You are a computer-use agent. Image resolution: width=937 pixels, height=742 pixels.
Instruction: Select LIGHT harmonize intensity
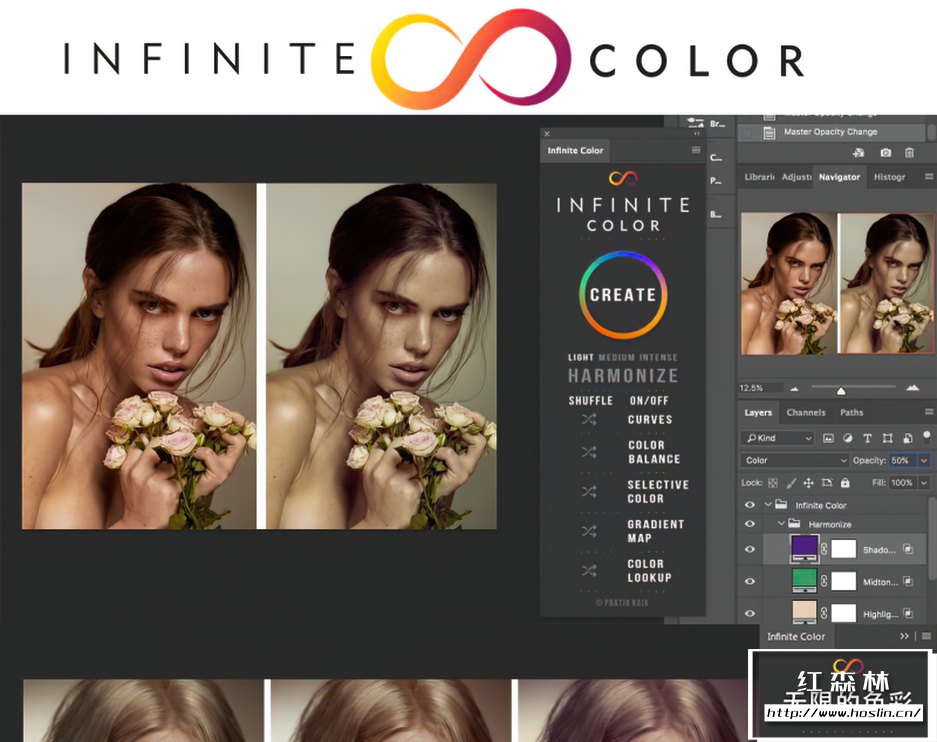(x=580, y=357)
